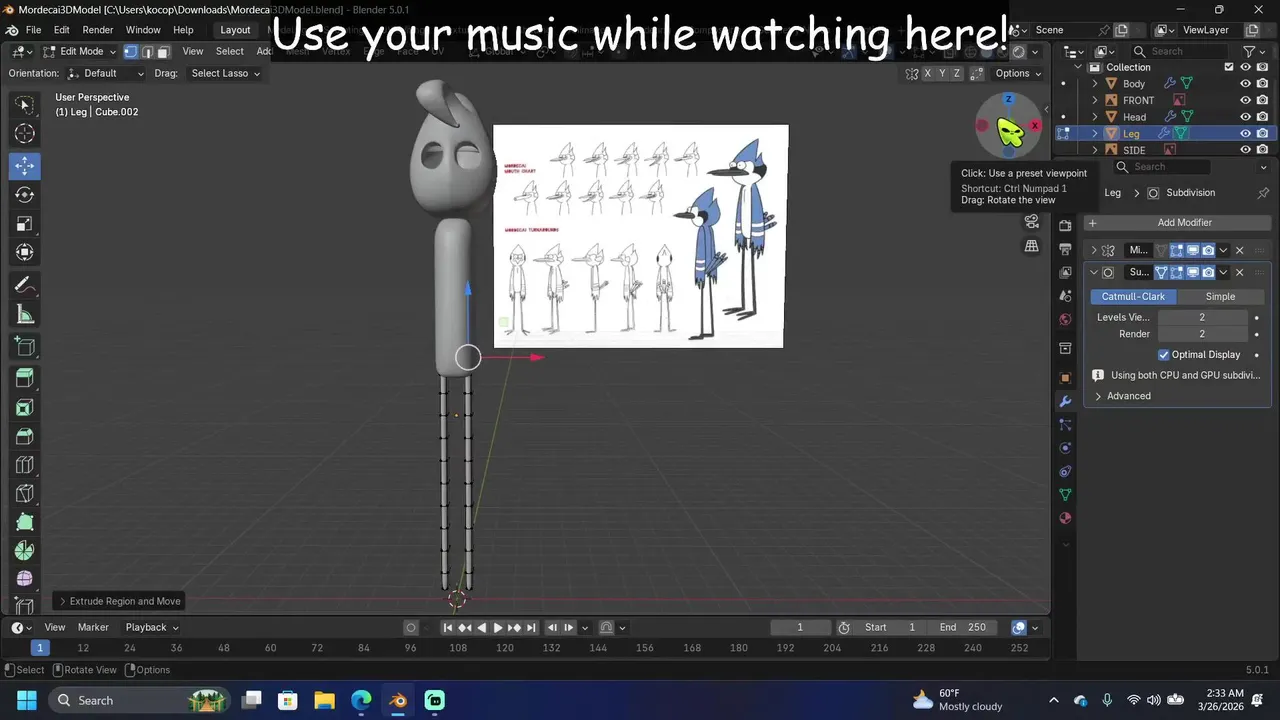The width and height of the screenshot is (1280, 720).
Task: Enable edge select mode
Action: click(147, 51)
